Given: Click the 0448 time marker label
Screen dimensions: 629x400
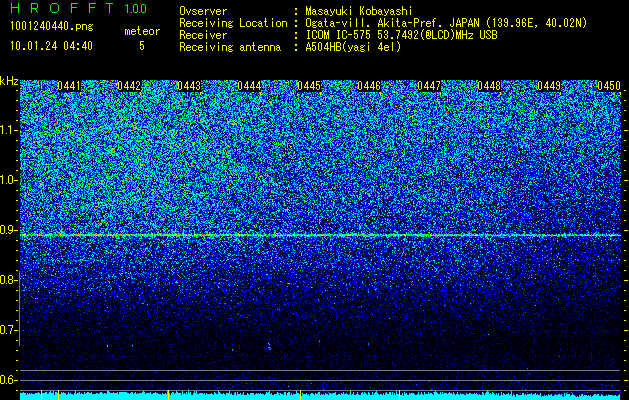Looking at the screenshot, I should tap(489, 86).
